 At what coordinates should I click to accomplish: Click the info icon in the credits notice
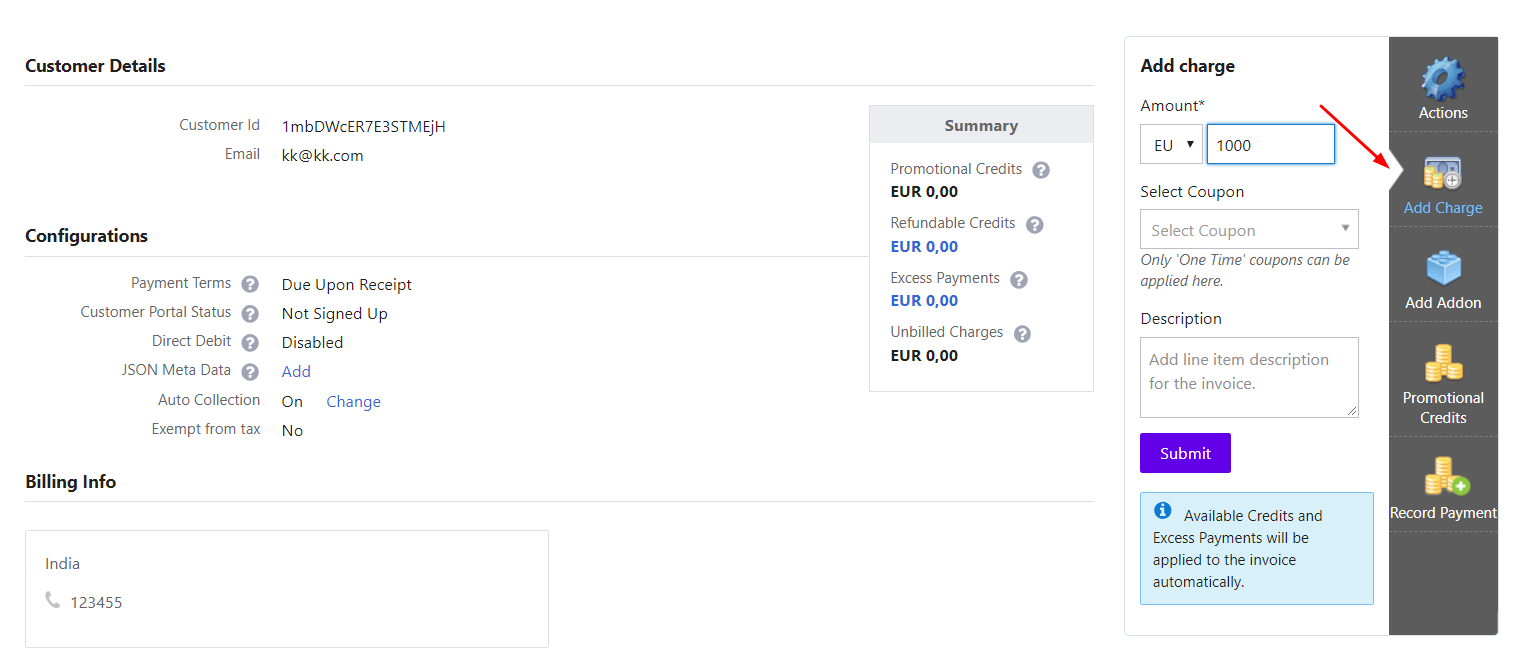[1162, 511]
